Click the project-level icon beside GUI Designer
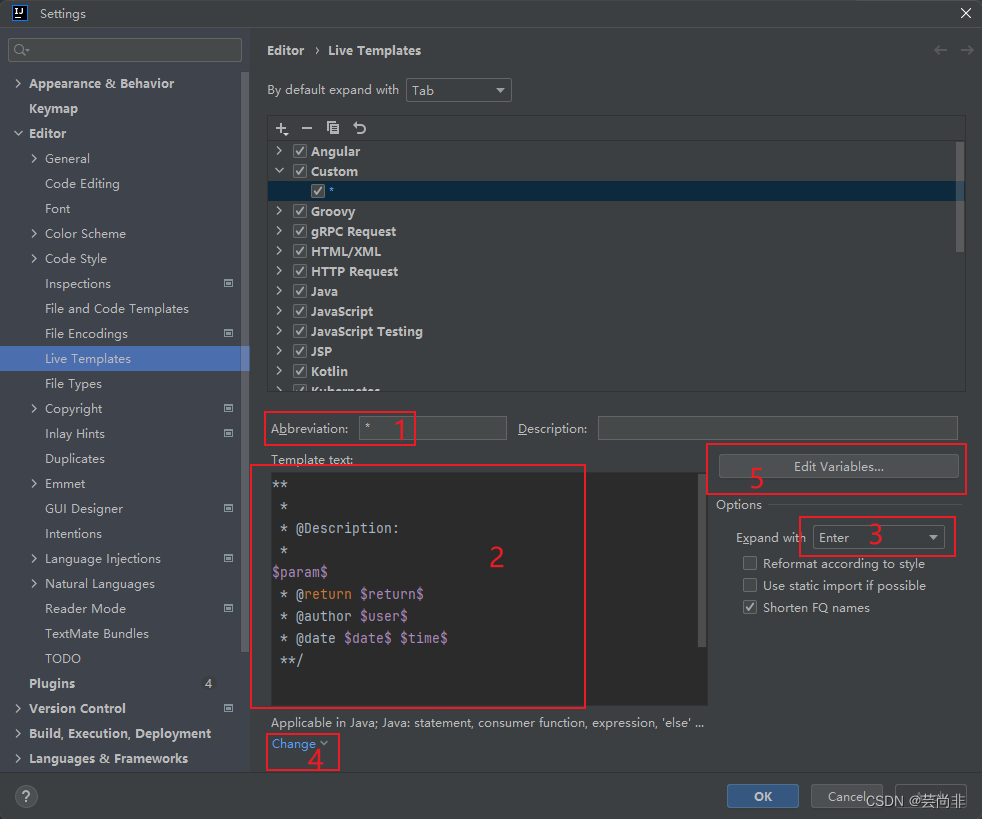 pos(229,508)
